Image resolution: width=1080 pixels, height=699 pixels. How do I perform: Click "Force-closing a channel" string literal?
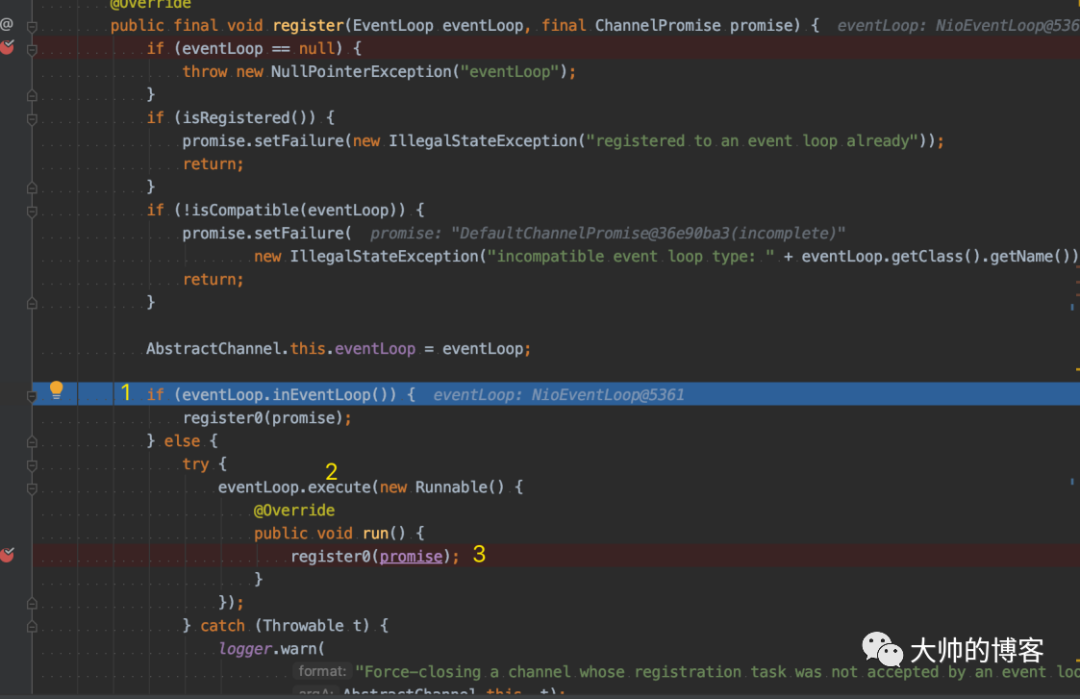click(x=717, y=671)
